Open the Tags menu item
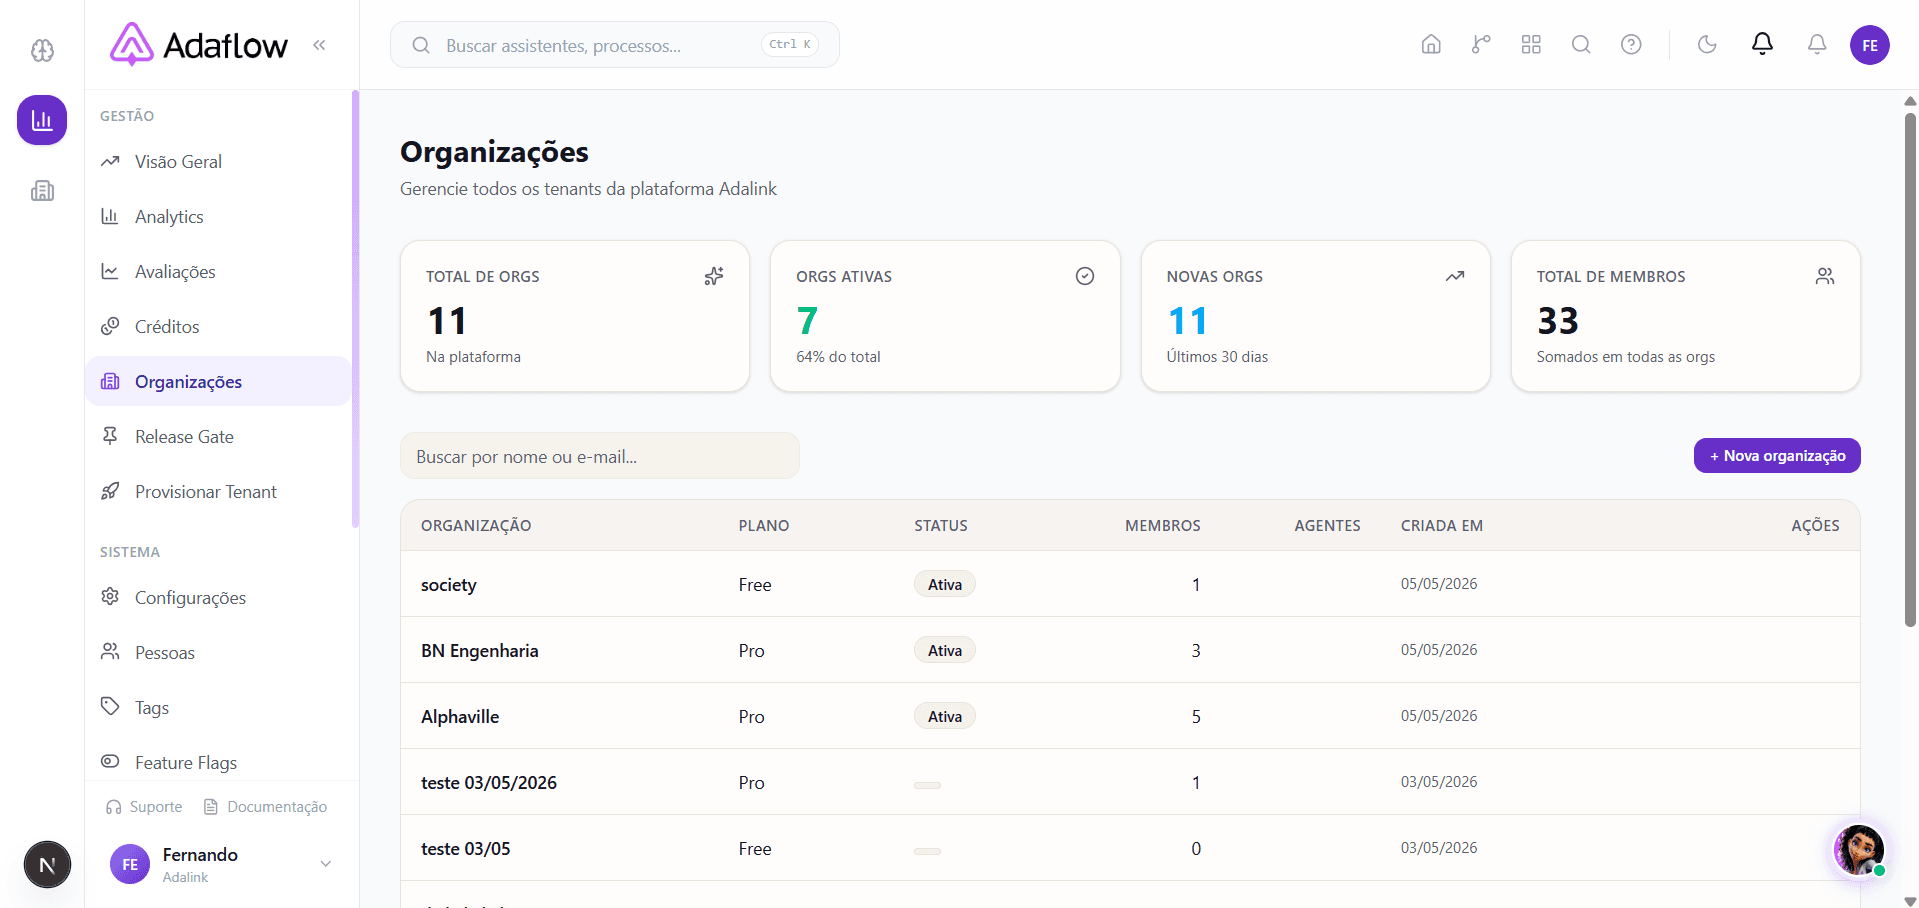This screenshot has height=908, width=1919. pyautogui.click(x=218, y=707)
